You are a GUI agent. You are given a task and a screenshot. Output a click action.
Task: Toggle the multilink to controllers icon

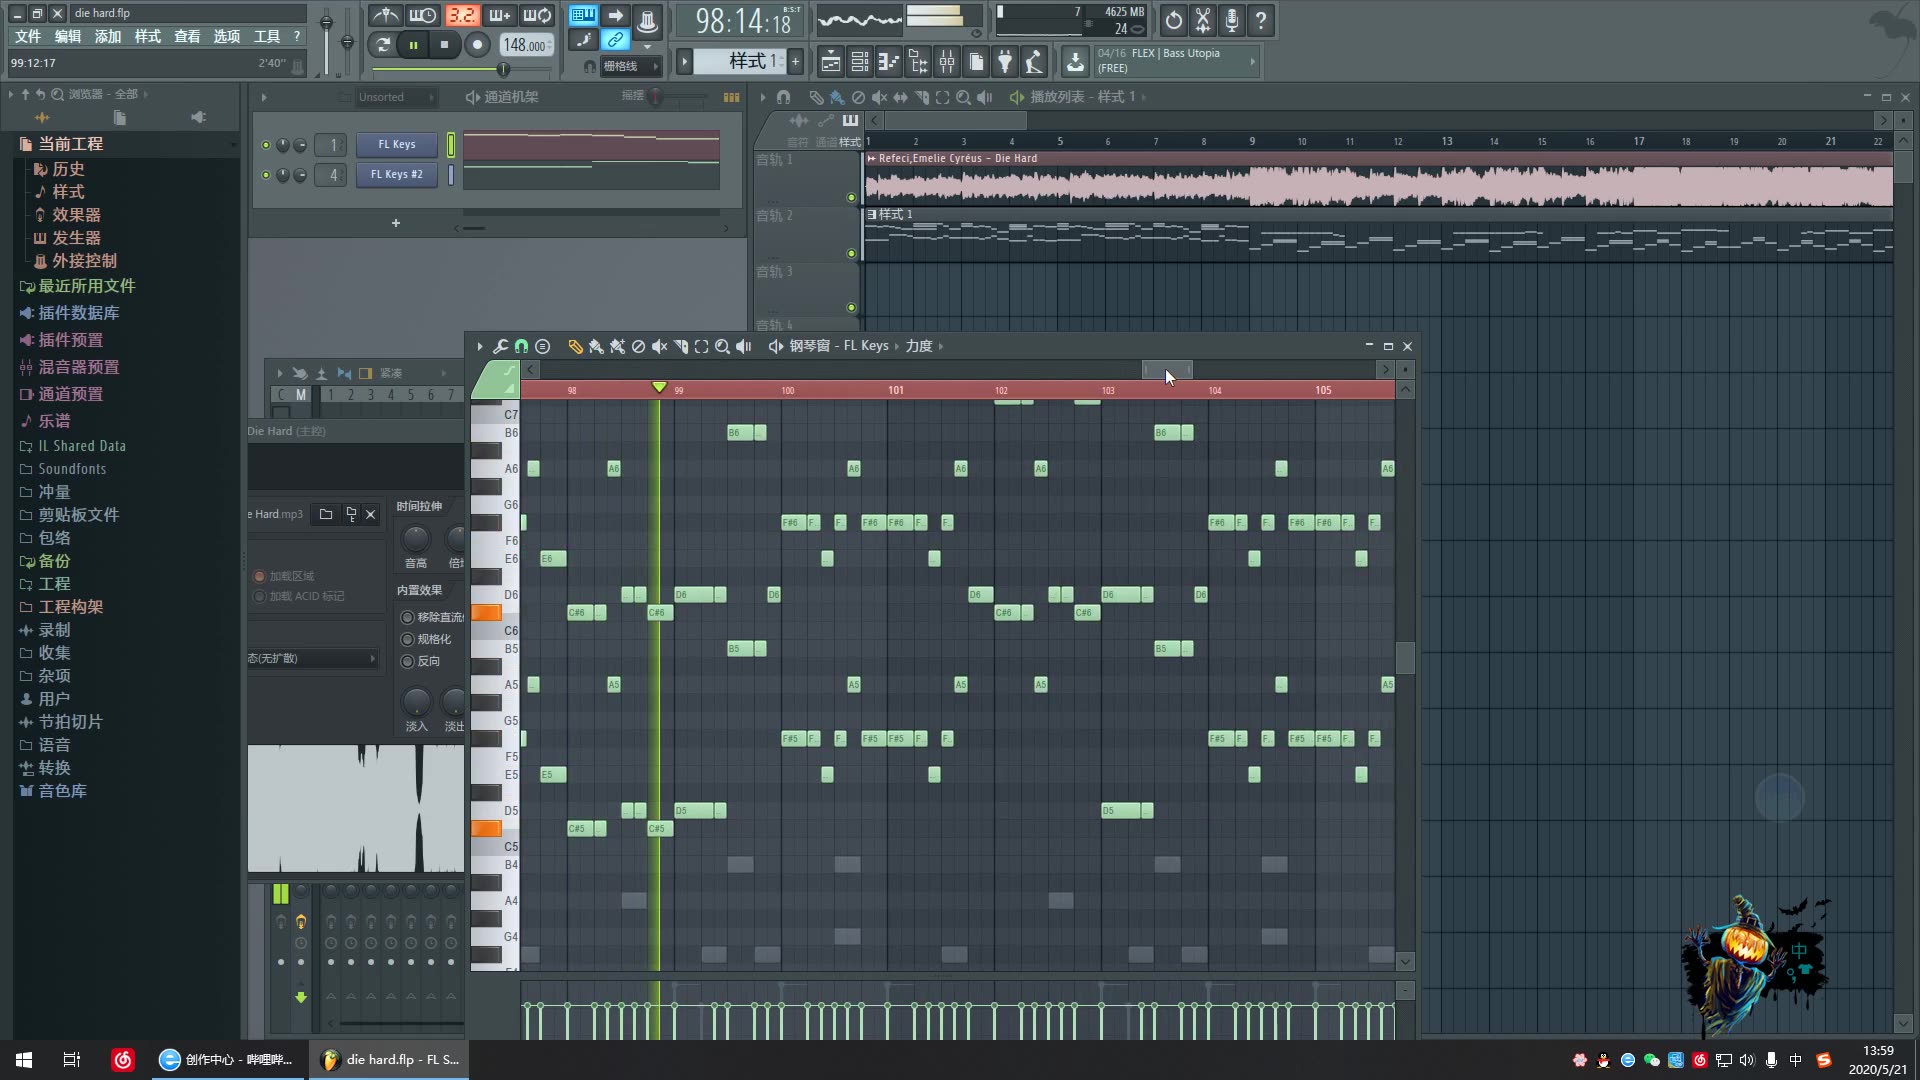click(x=615, y=40)
